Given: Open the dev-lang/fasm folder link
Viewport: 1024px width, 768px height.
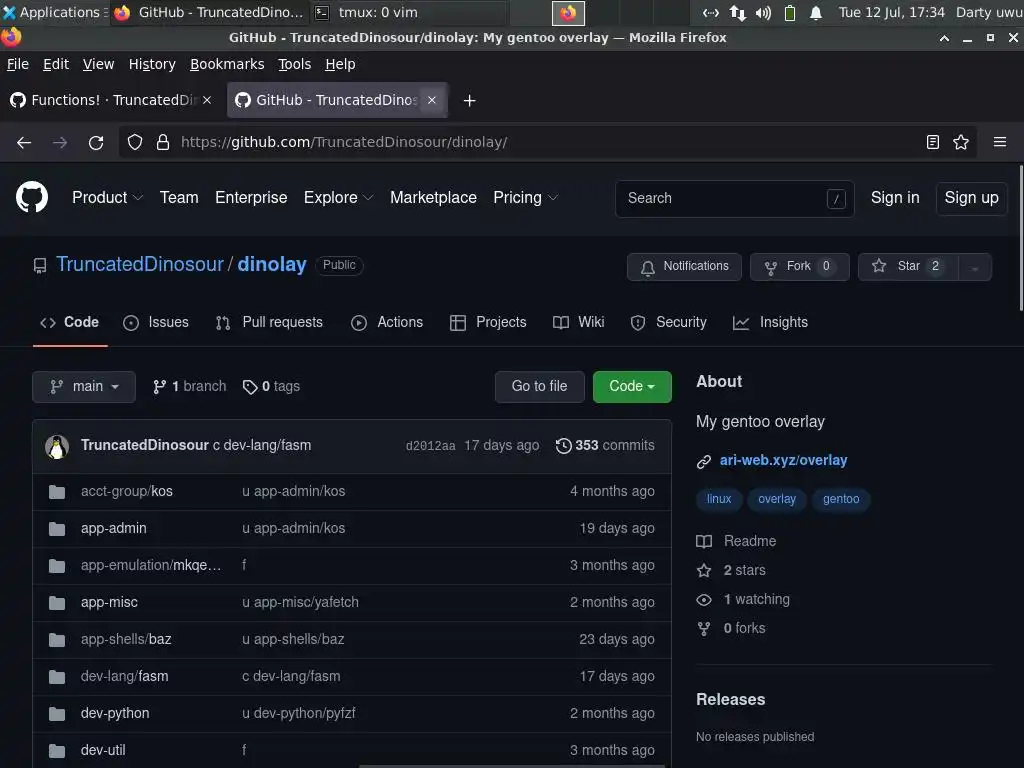Looking at the screenshot, I should (124, 677).
